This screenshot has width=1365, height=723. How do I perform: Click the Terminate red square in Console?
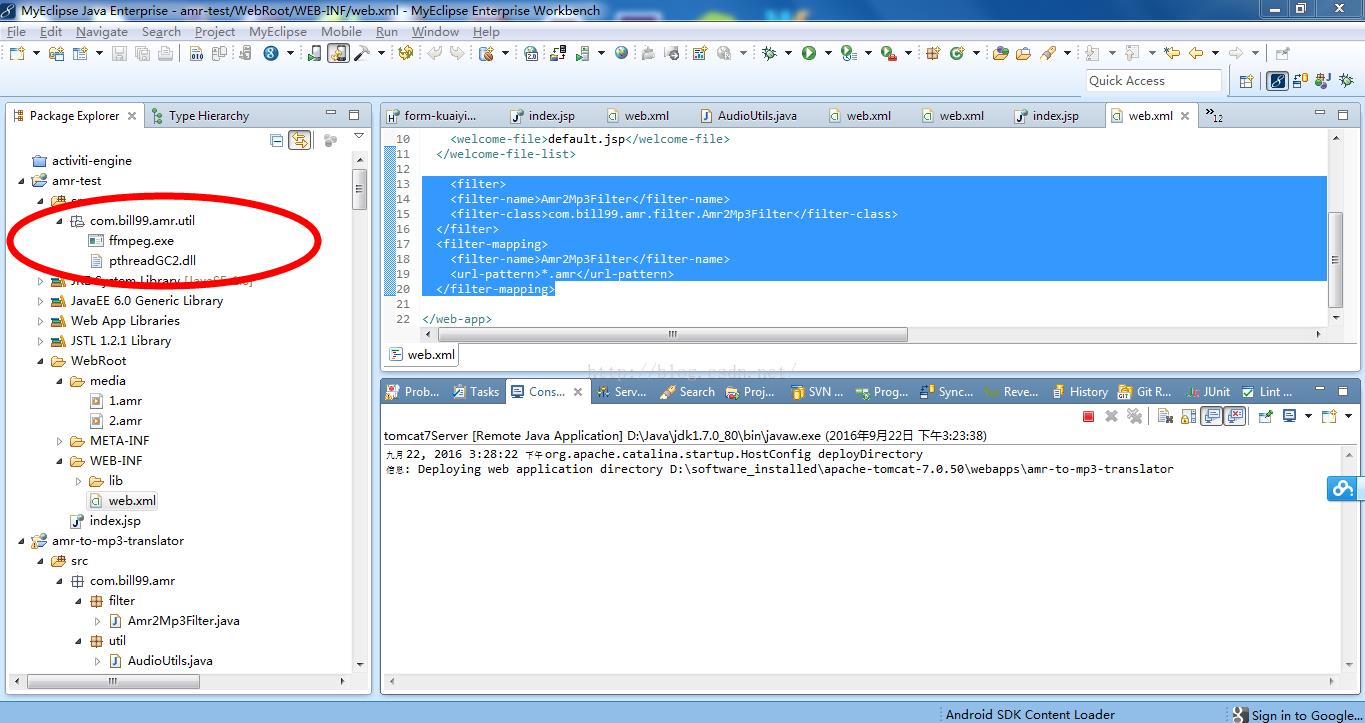click(1088, 416)
